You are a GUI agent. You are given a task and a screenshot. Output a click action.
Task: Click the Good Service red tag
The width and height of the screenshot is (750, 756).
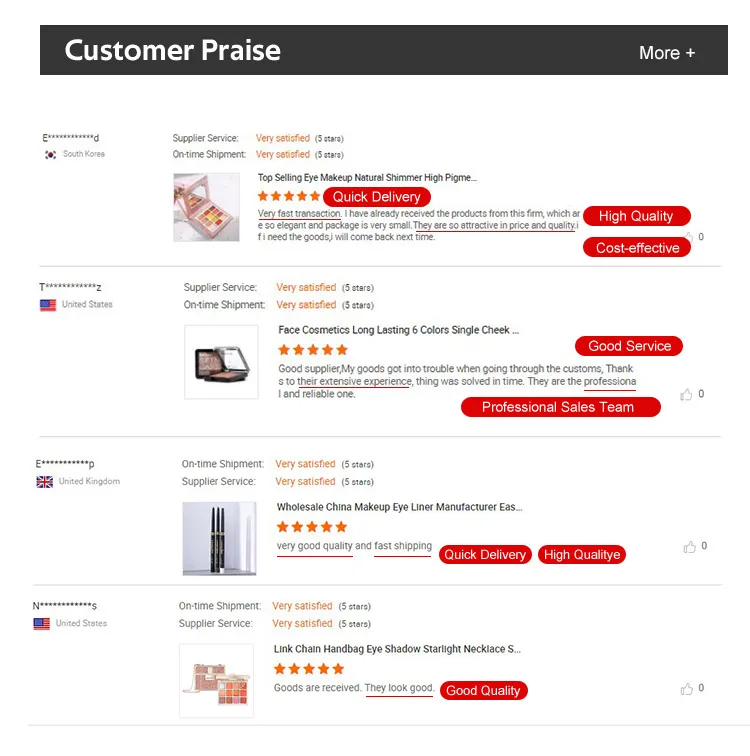tap(629, 346)
